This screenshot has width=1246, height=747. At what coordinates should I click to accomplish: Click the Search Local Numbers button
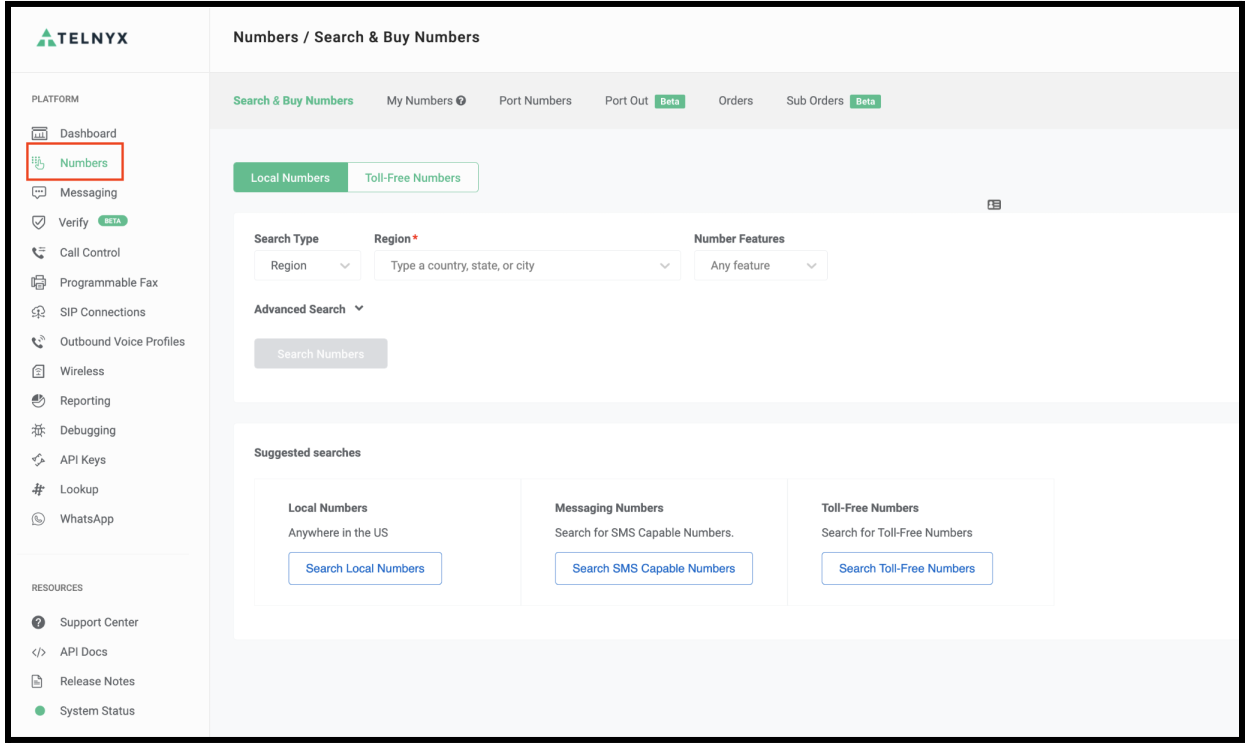pyautogui.click(x=365, y=568)
